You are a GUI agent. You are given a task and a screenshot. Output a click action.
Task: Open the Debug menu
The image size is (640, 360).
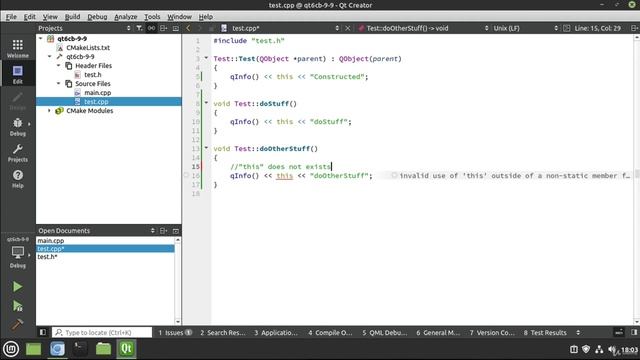[97, 17]
